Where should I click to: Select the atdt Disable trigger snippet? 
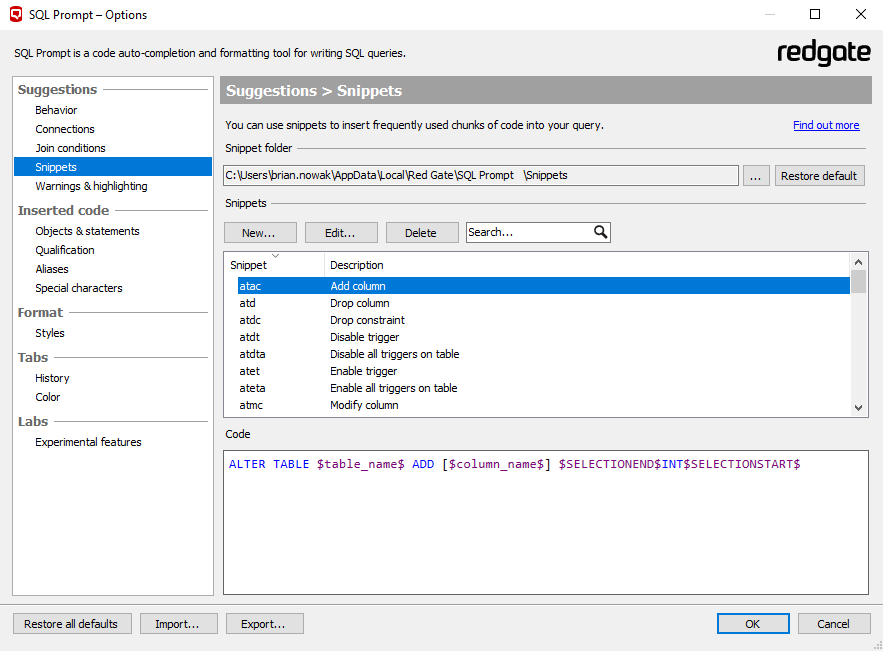pyautogui.click(x=543, y=337)
